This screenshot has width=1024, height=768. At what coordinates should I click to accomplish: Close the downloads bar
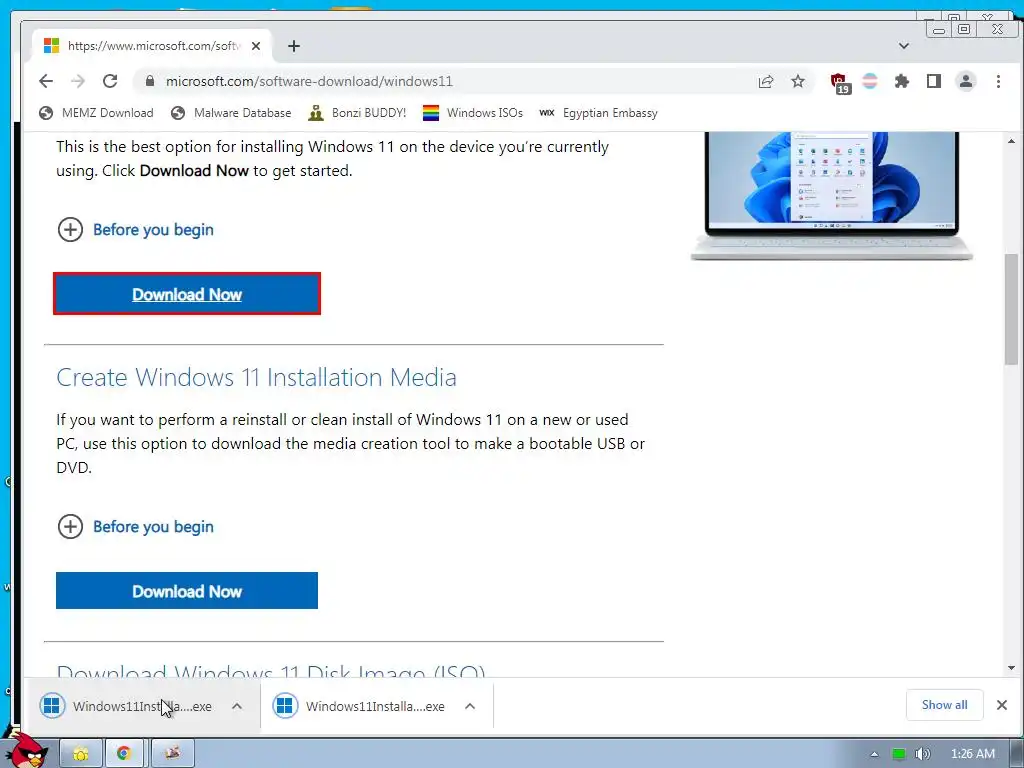pos(1002,705)
